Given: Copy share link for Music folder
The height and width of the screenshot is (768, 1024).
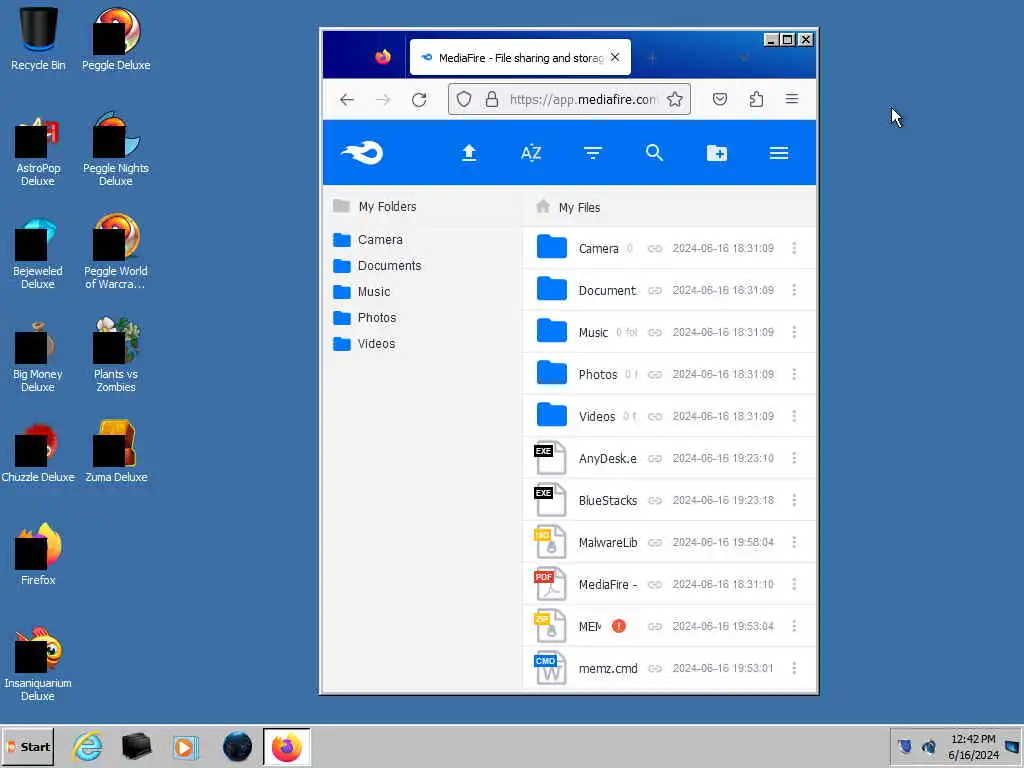Looking at the screenshot, I should (654, 332).
